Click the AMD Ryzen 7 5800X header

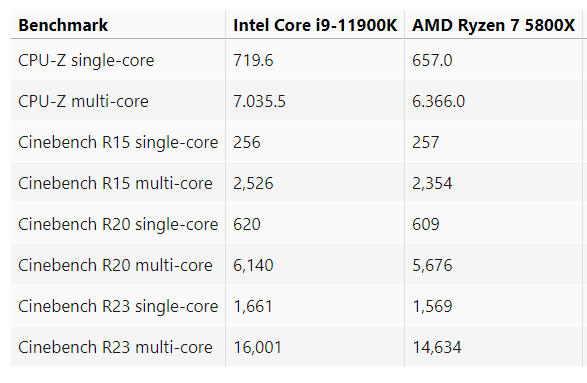(493, 25)
